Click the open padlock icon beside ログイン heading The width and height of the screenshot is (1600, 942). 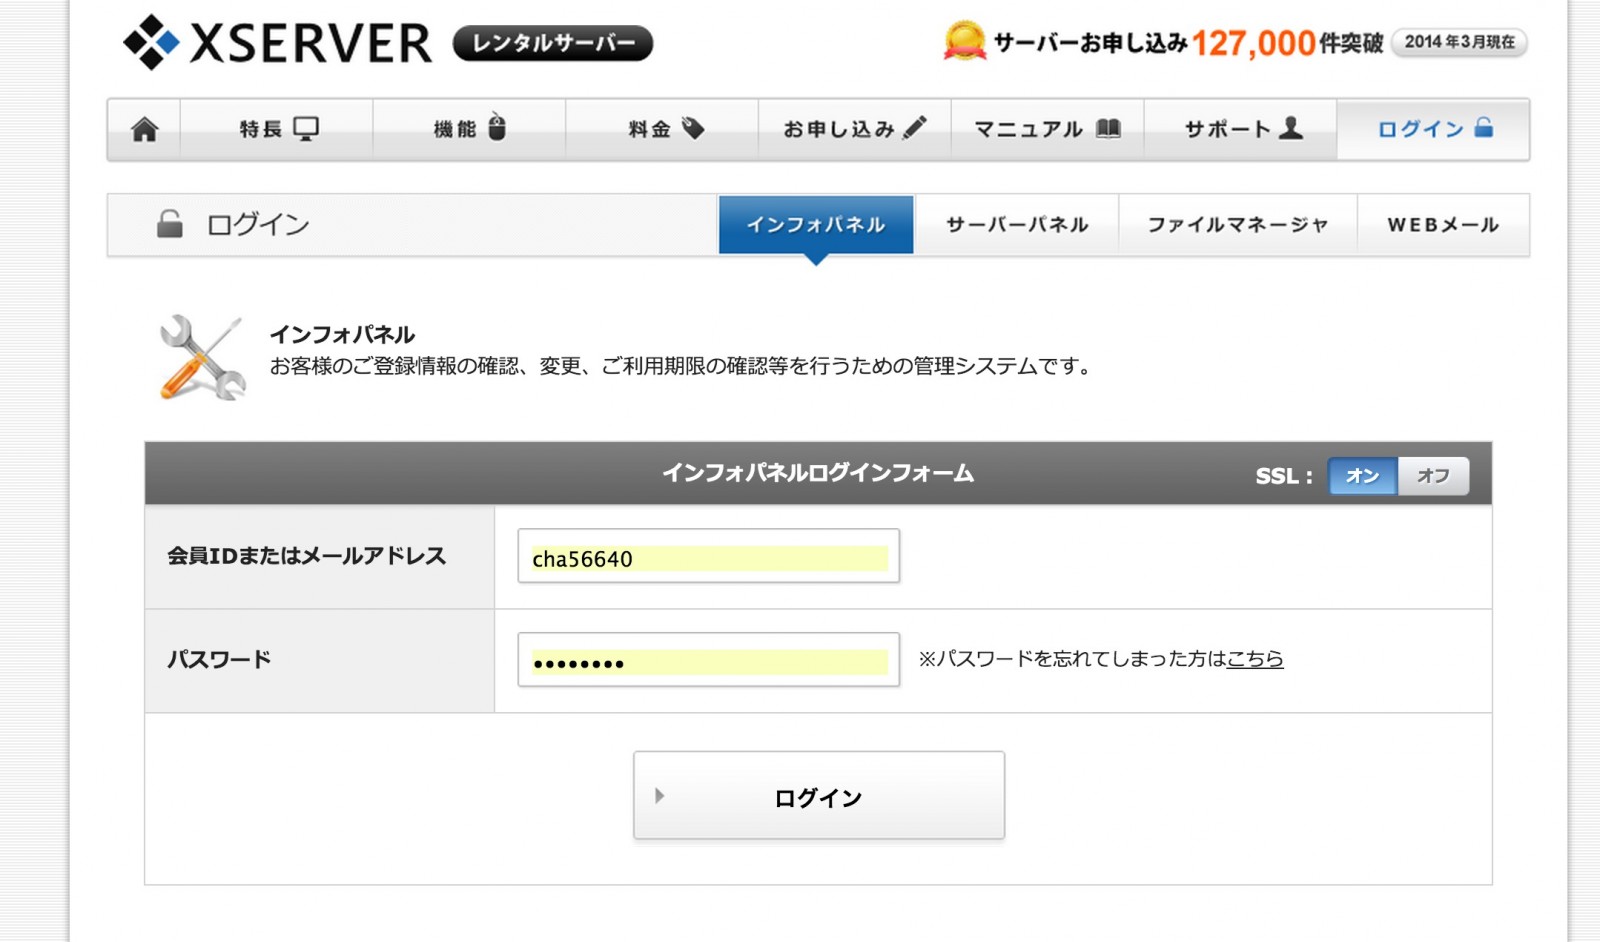(170, 224)
